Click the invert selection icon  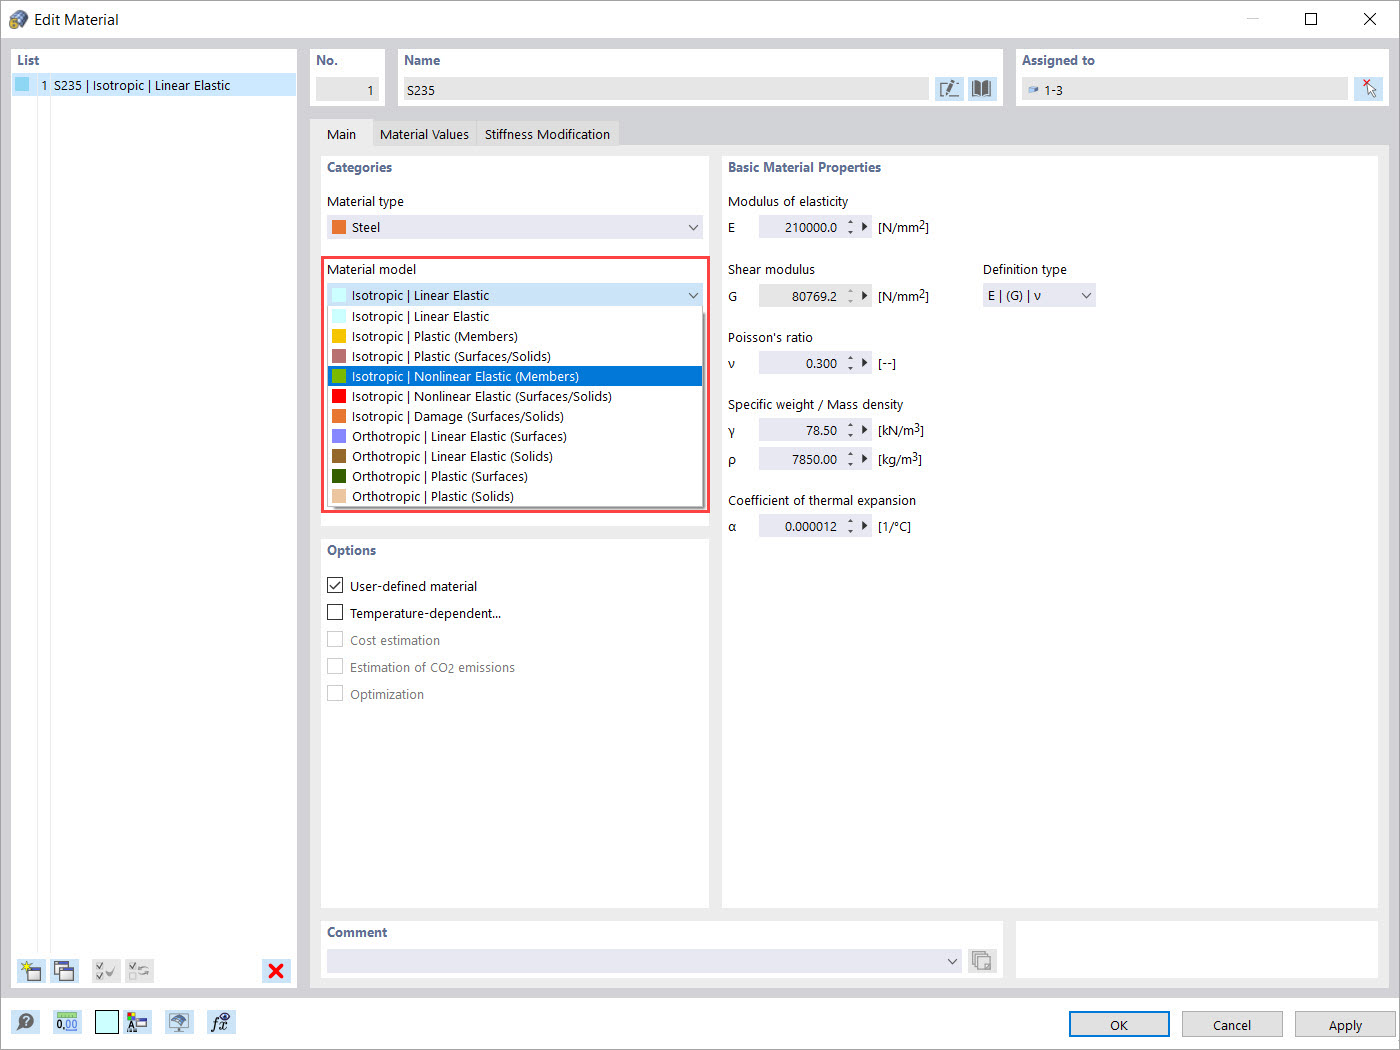coord(139,970)
